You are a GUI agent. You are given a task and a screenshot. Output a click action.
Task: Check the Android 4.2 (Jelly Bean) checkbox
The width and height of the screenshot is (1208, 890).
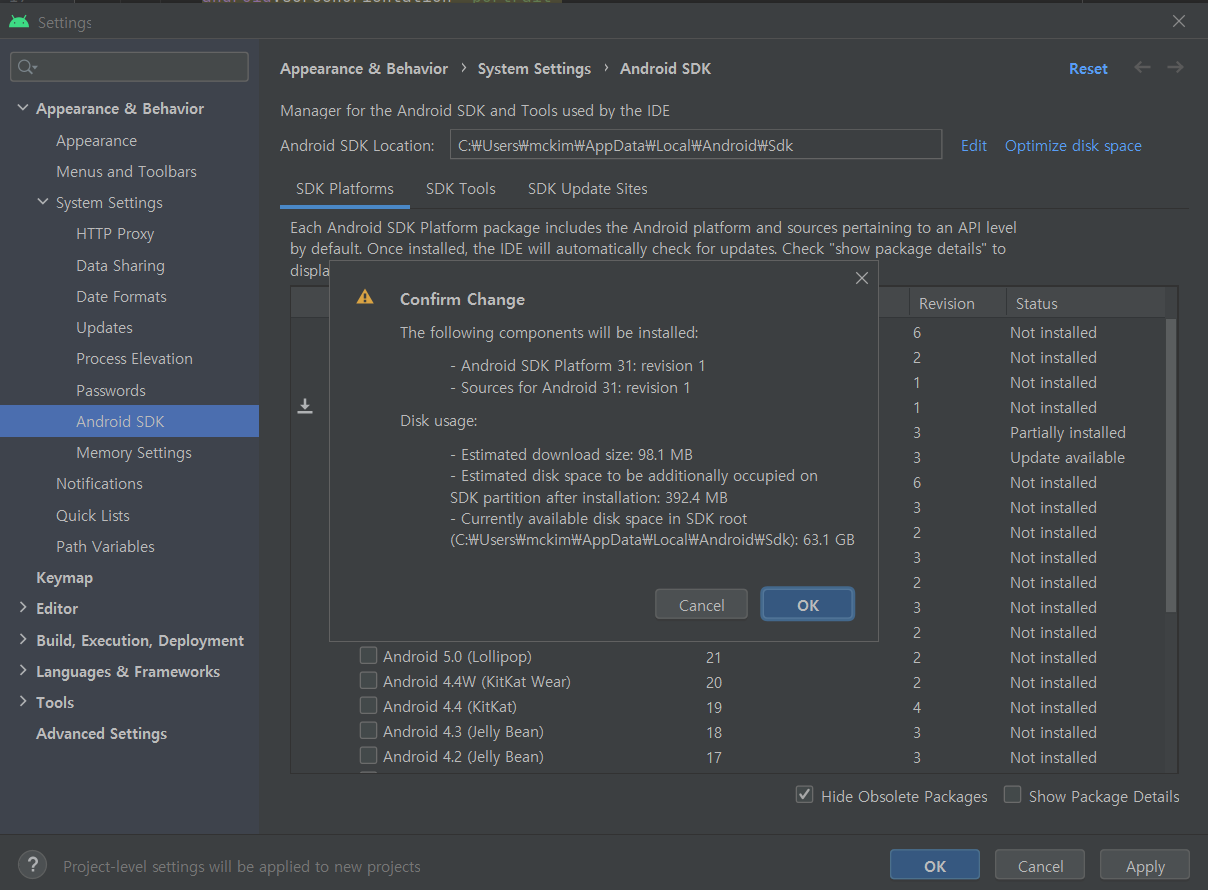pyautogui.click(x=369, y=756)
